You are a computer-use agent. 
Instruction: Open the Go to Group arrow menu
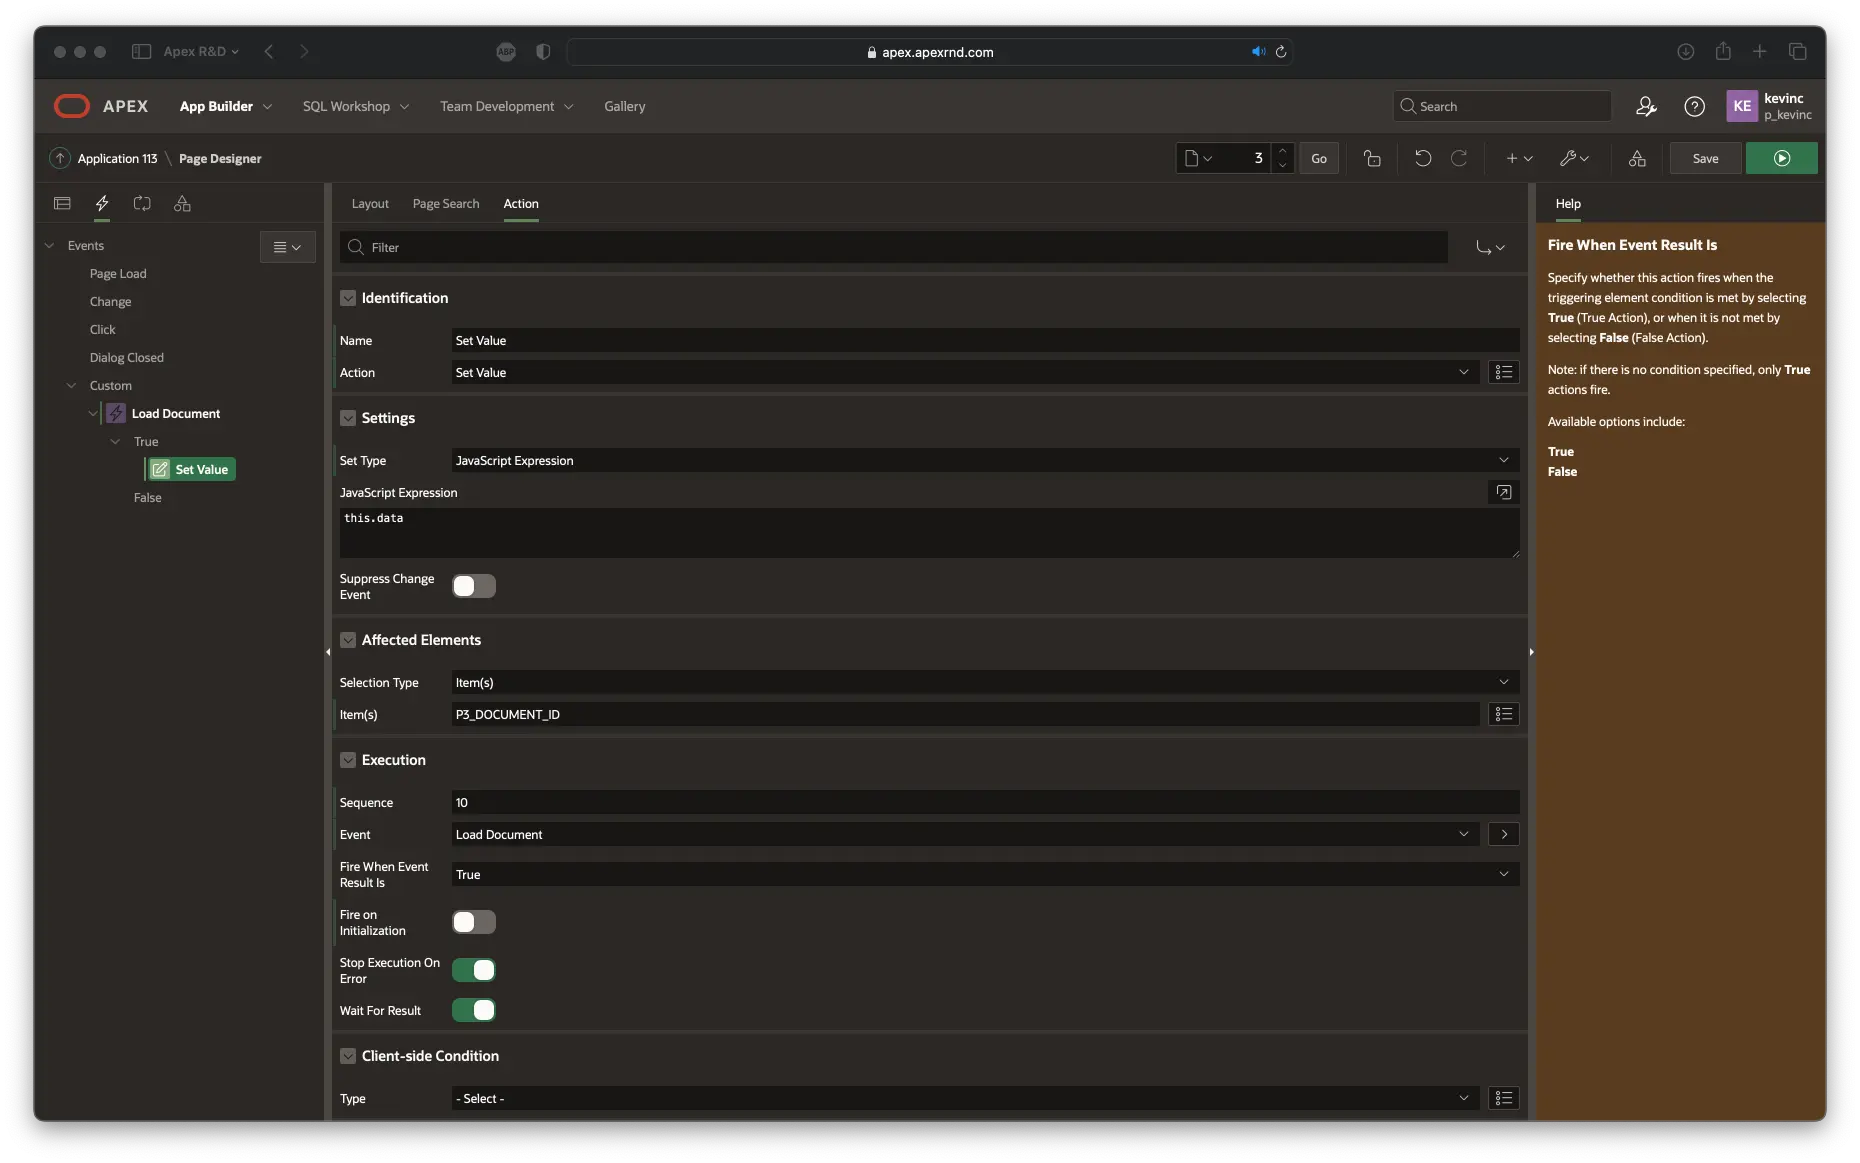point(1490,247)
